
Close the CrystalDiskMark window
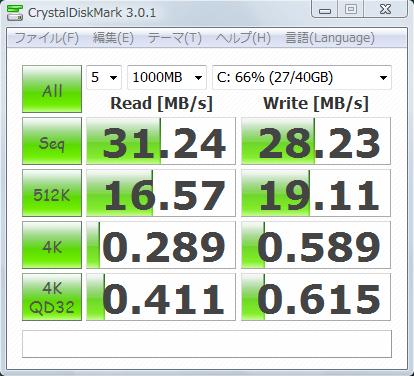[385, 10]
